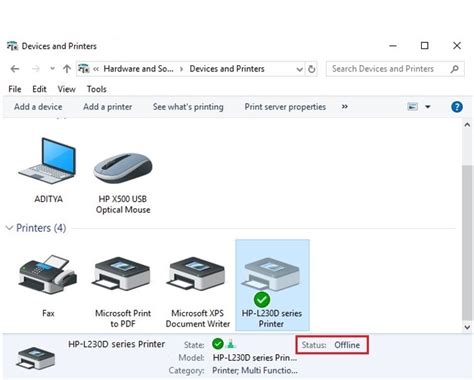Click the vertical scrollbar thumb

pyautogui.click(x=467, y=242)
